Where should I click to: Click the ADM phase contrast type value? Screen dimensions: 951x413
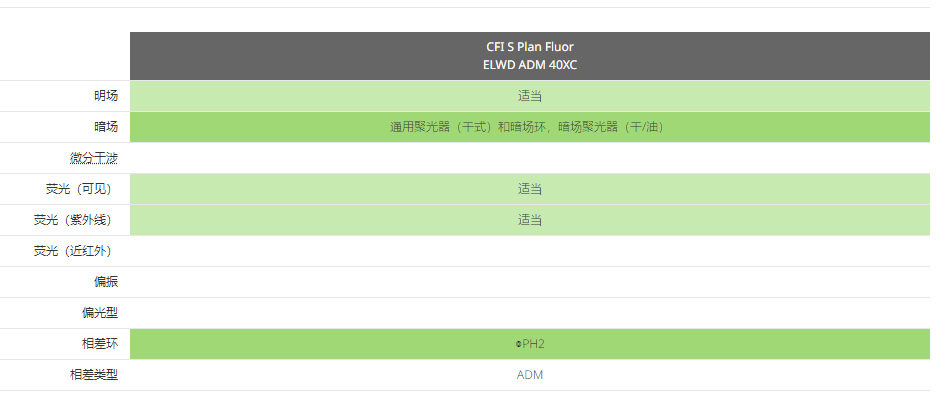(529, 375)
